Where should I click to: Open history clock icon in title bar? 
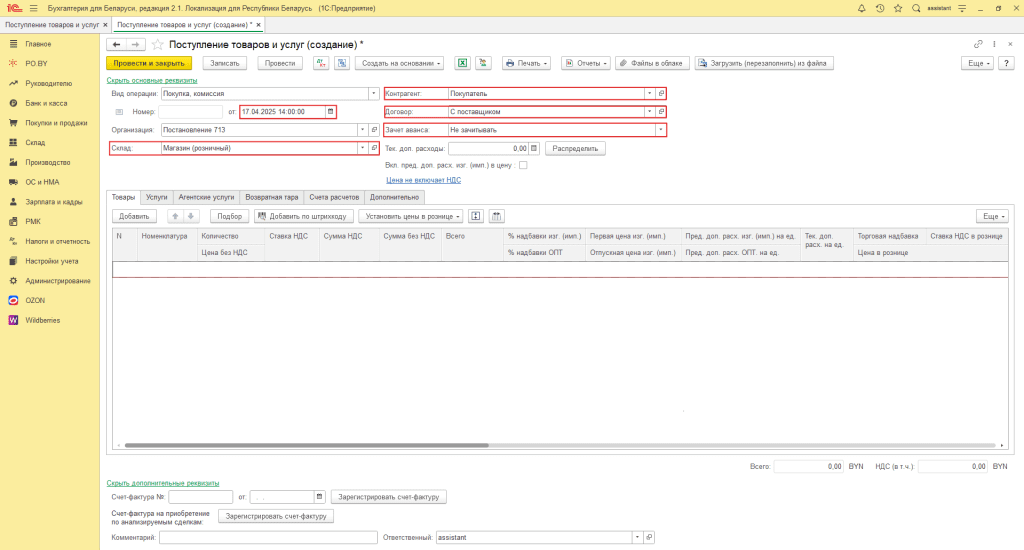click(880, 8)
